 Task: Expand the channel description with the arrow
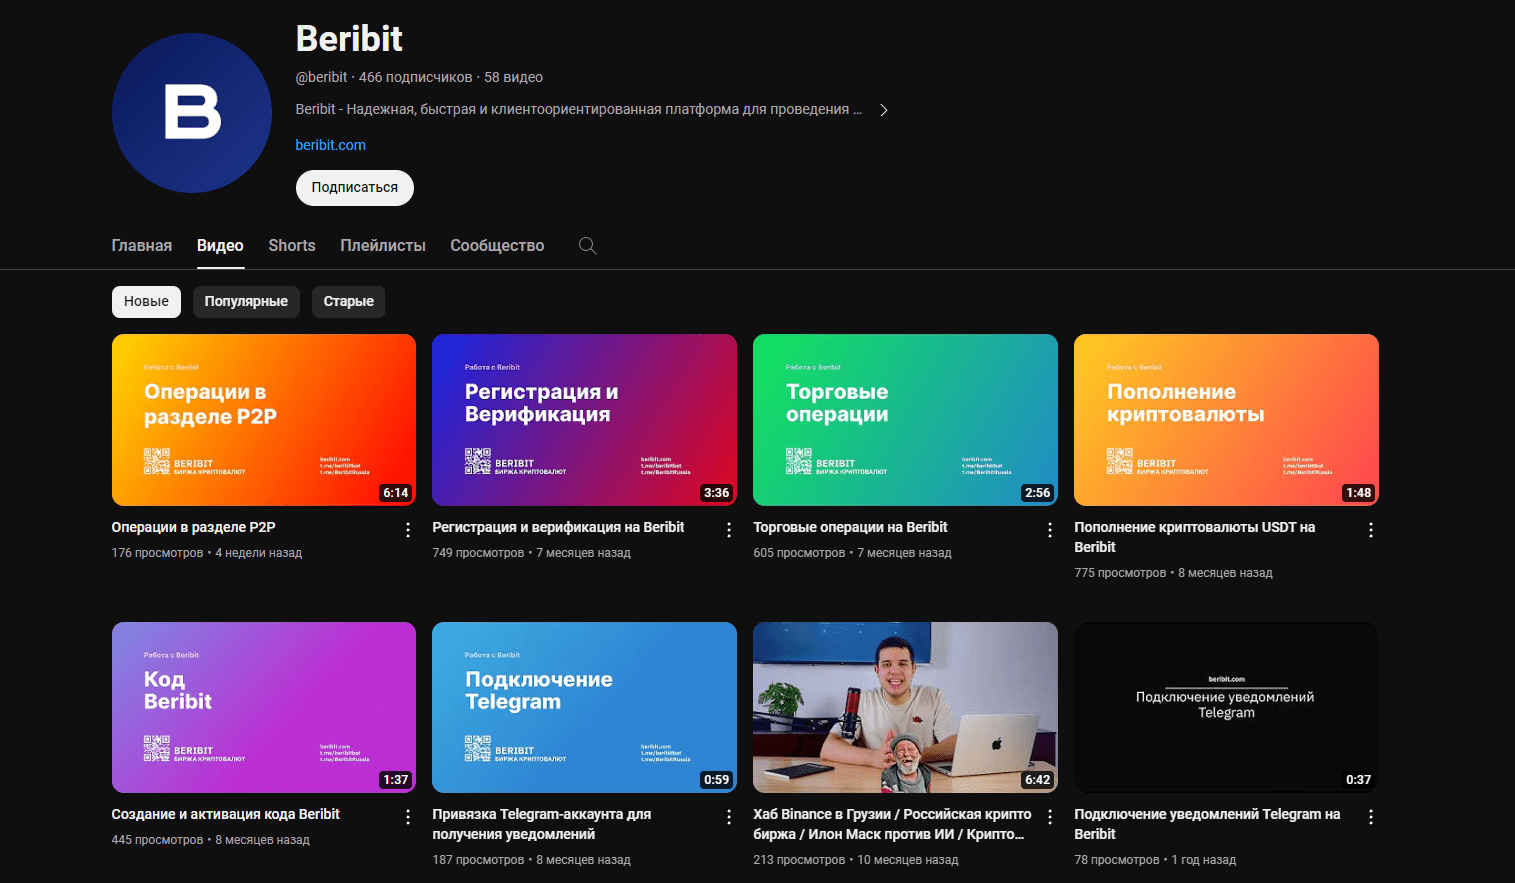(x=884, y=110)
